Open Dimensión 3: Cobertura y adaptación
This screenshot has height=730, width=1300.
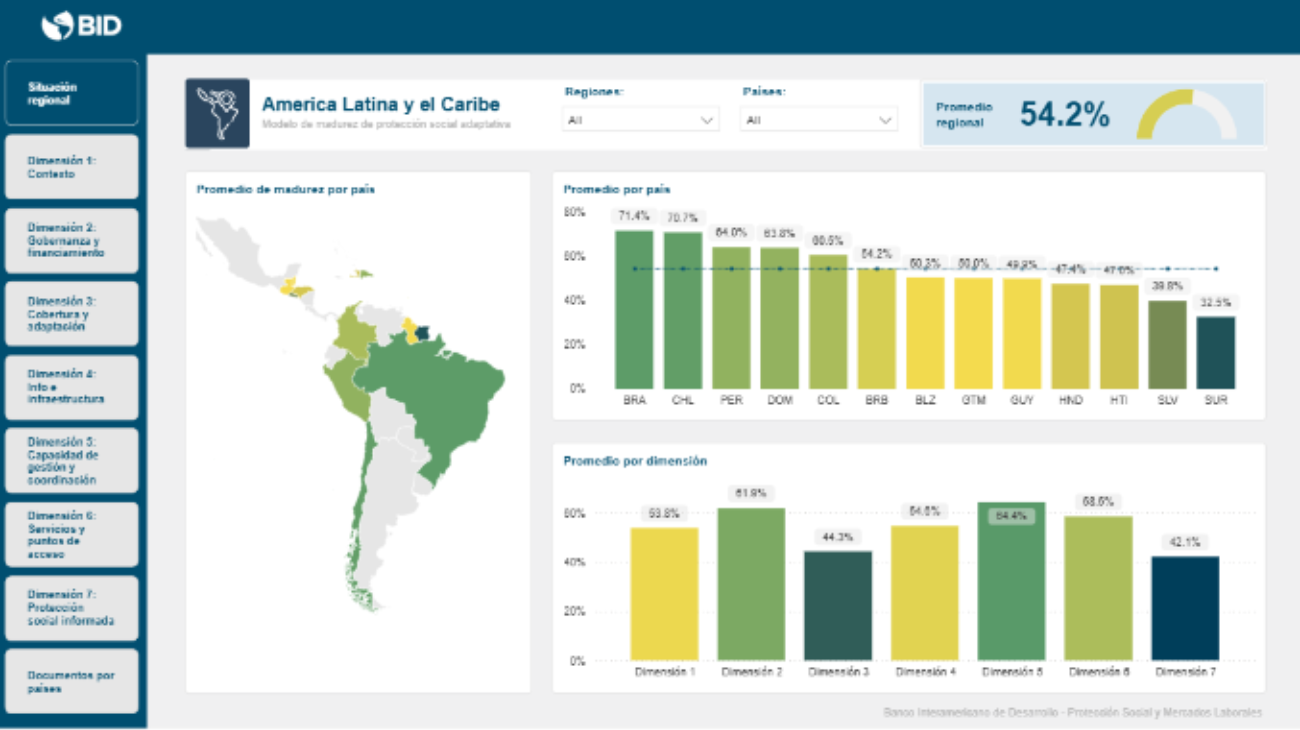point(71,314)
